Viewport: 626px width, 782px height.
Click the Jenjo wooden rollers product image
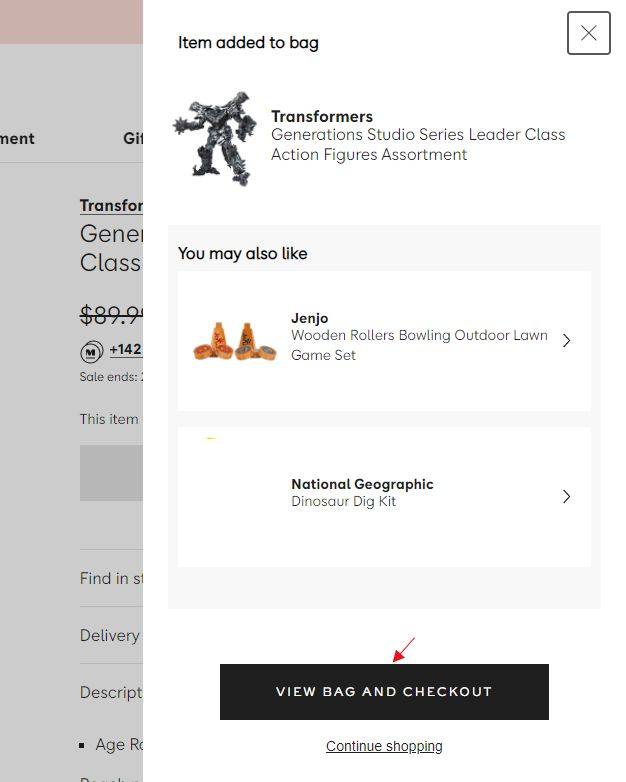[234, 341]
